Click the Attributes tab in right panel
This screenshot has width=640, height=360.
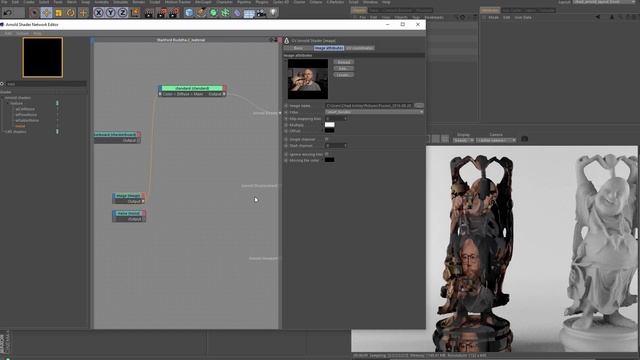[489, 10]
